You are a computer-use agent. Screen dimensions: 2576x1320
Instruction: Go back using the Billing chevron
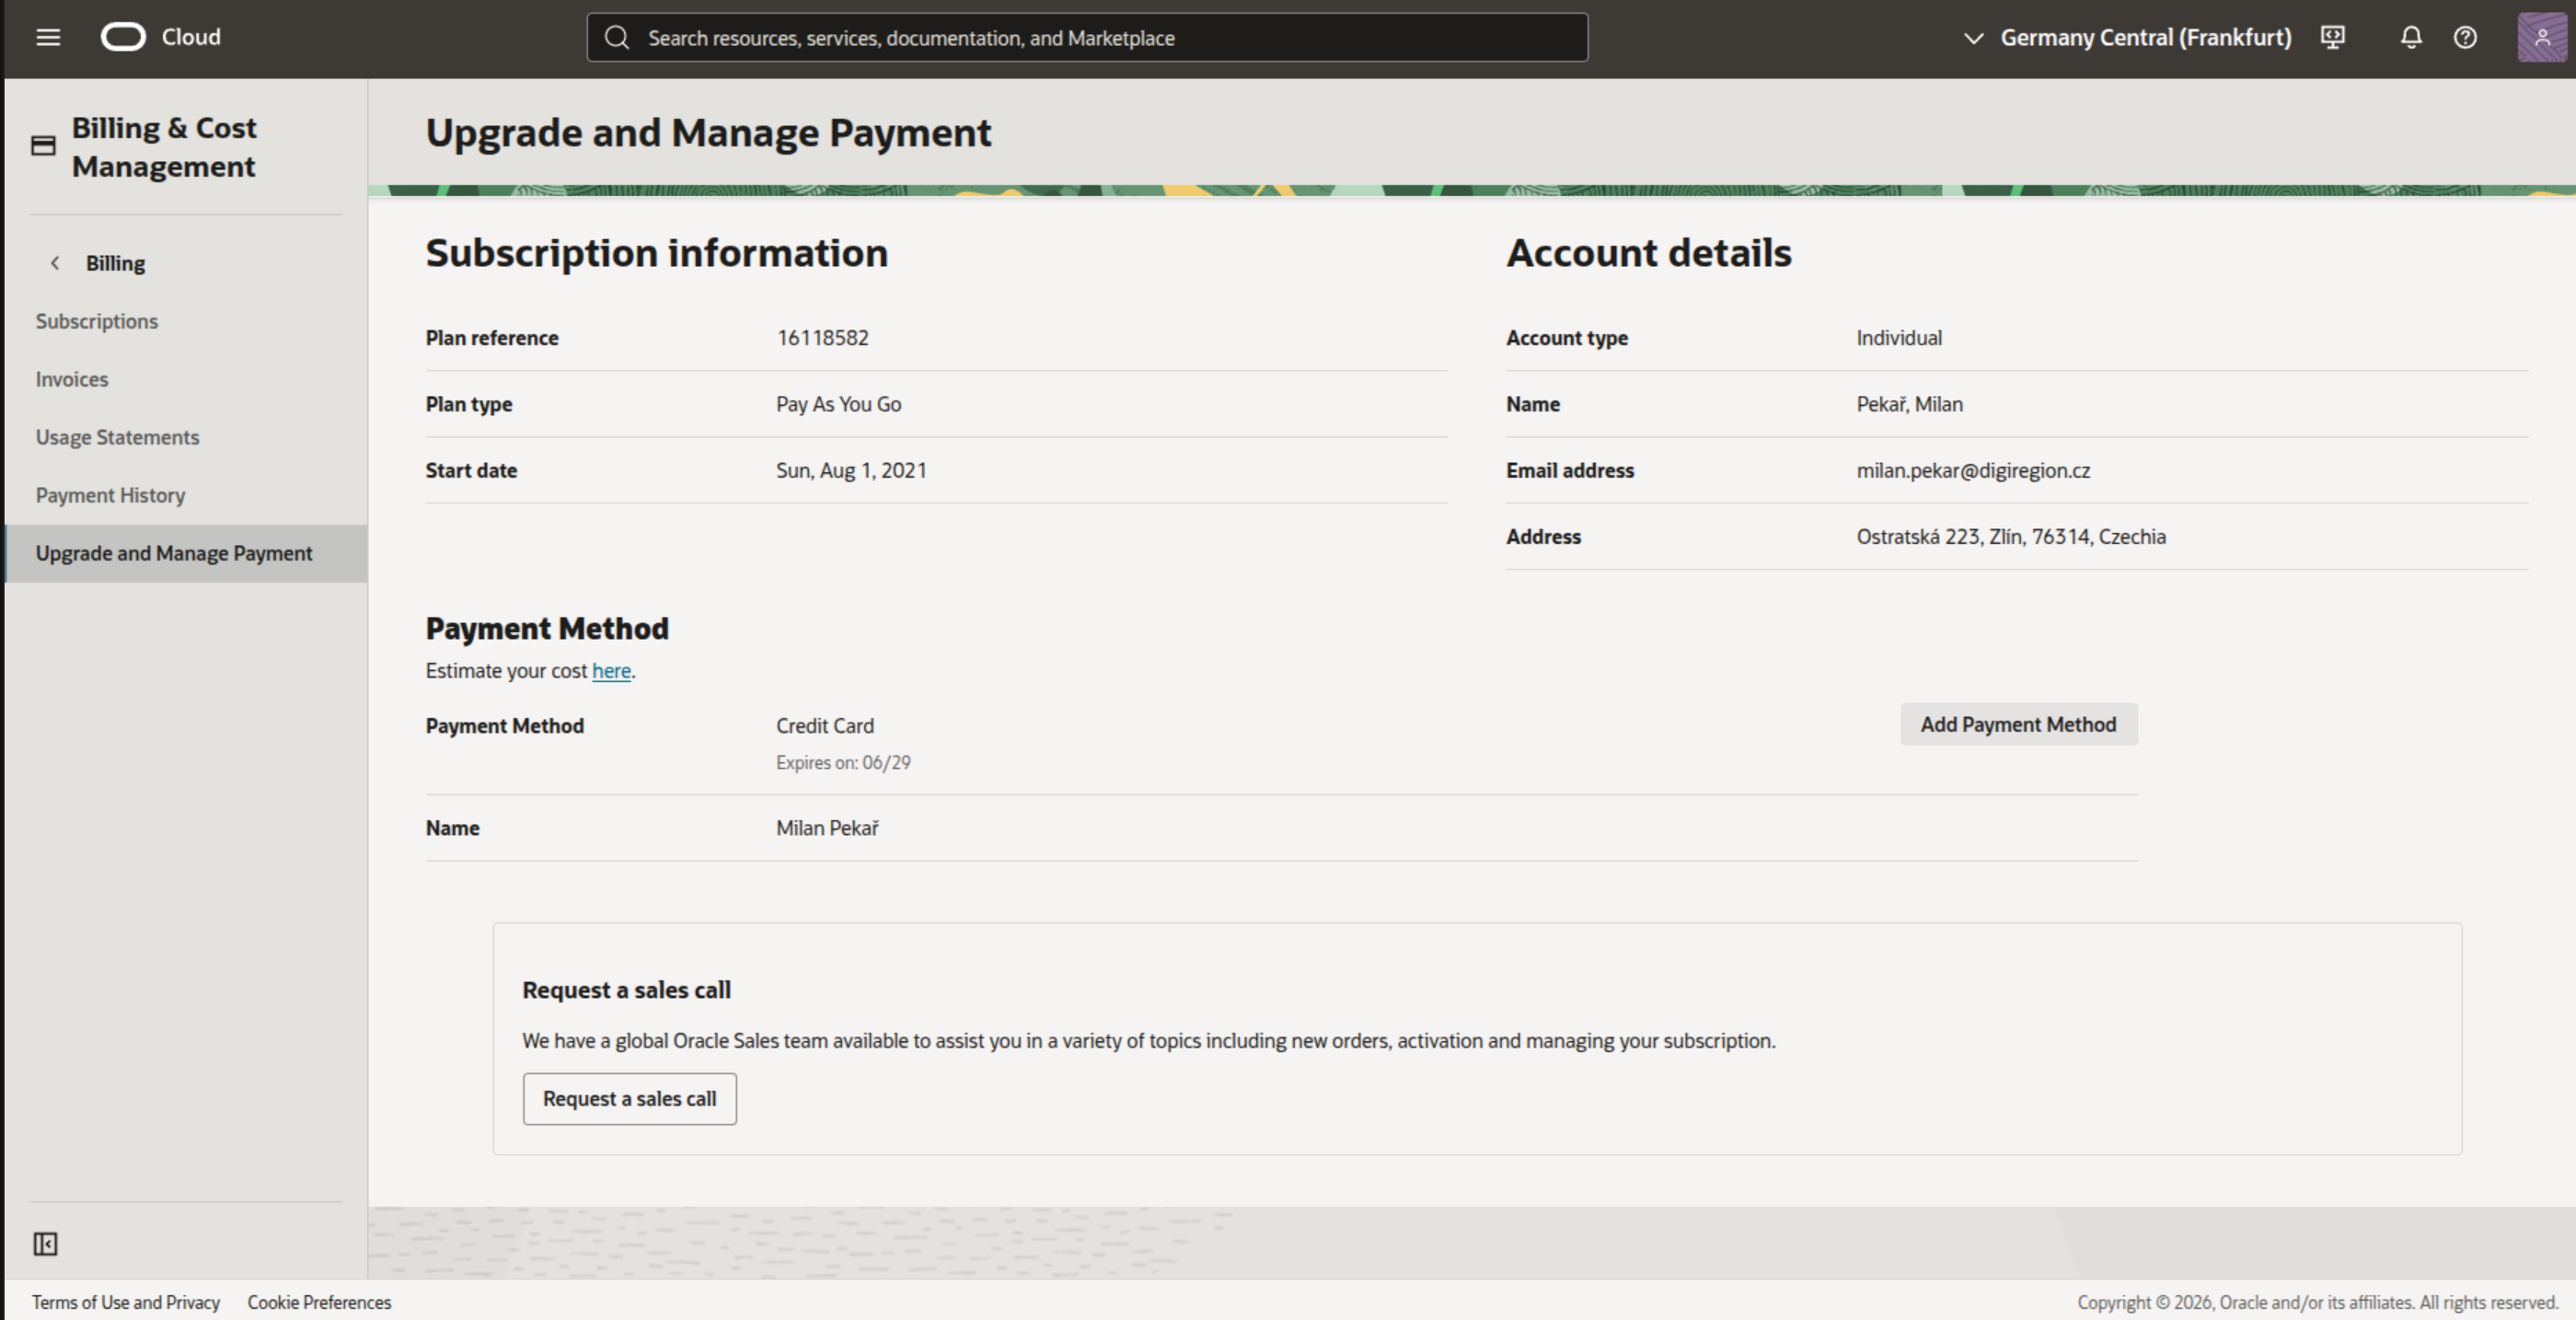click(x=55, y=263)
